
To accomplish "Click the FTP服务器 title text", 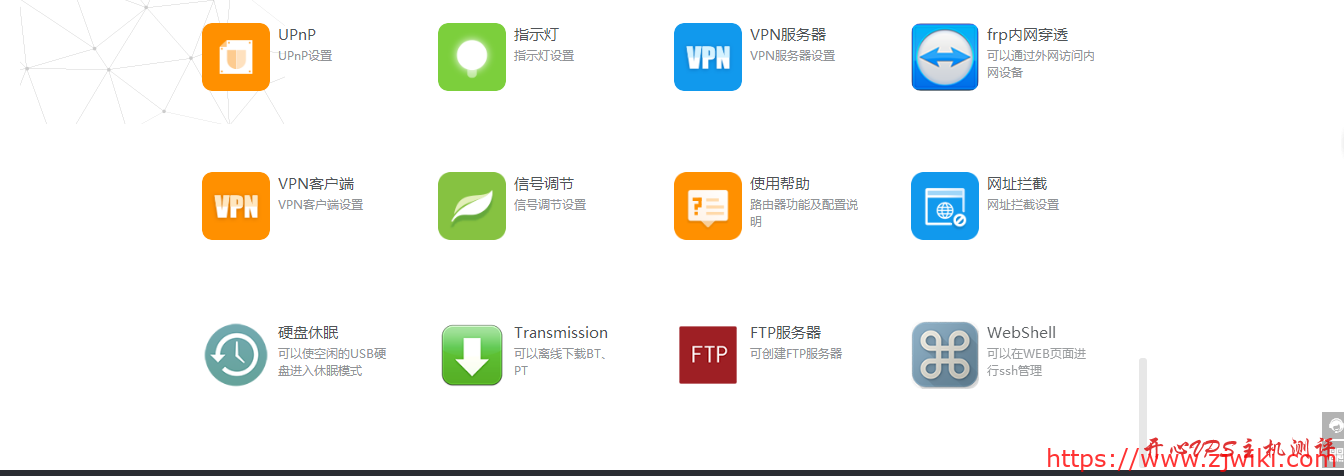I will [785, 333].
